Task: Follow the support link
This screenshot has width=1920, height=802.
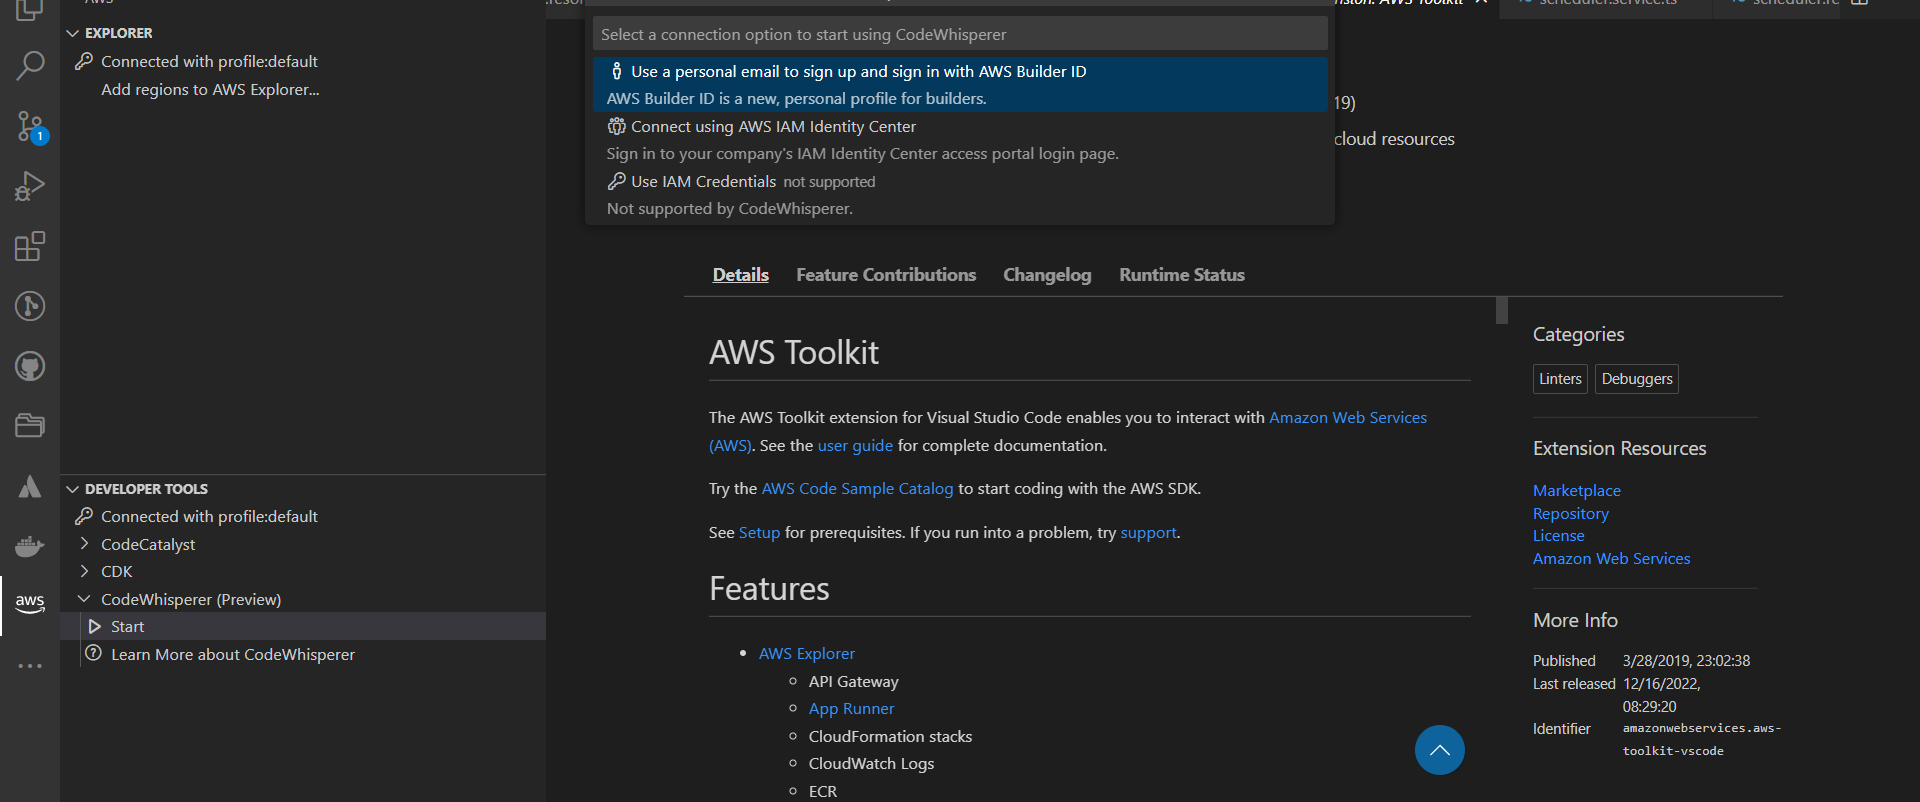Action: [x=1148, y=533]
